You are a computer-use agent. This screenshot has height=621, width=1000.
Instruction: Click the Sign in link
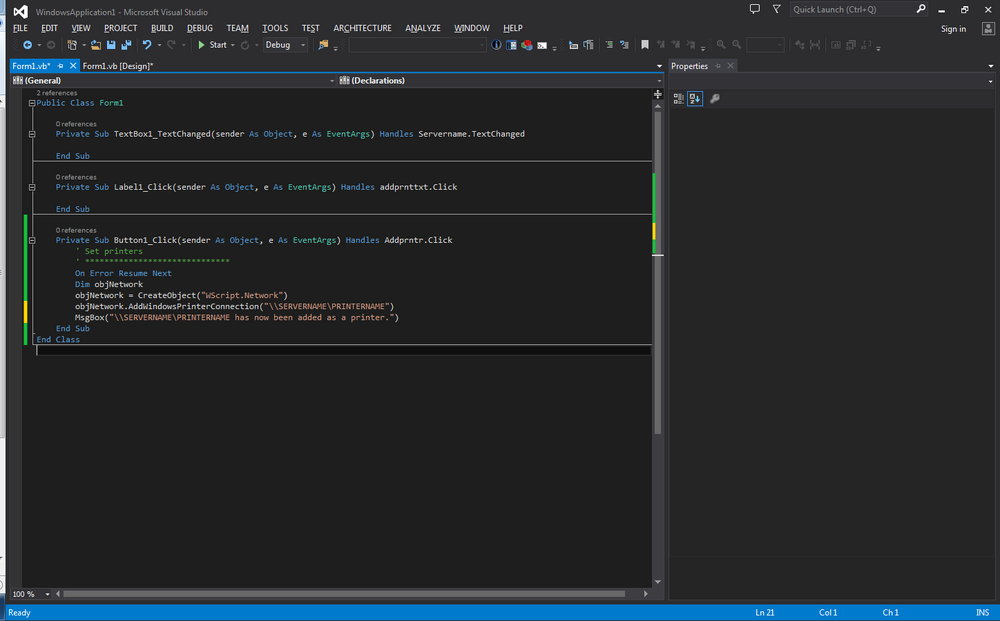[x=953, y=29]
